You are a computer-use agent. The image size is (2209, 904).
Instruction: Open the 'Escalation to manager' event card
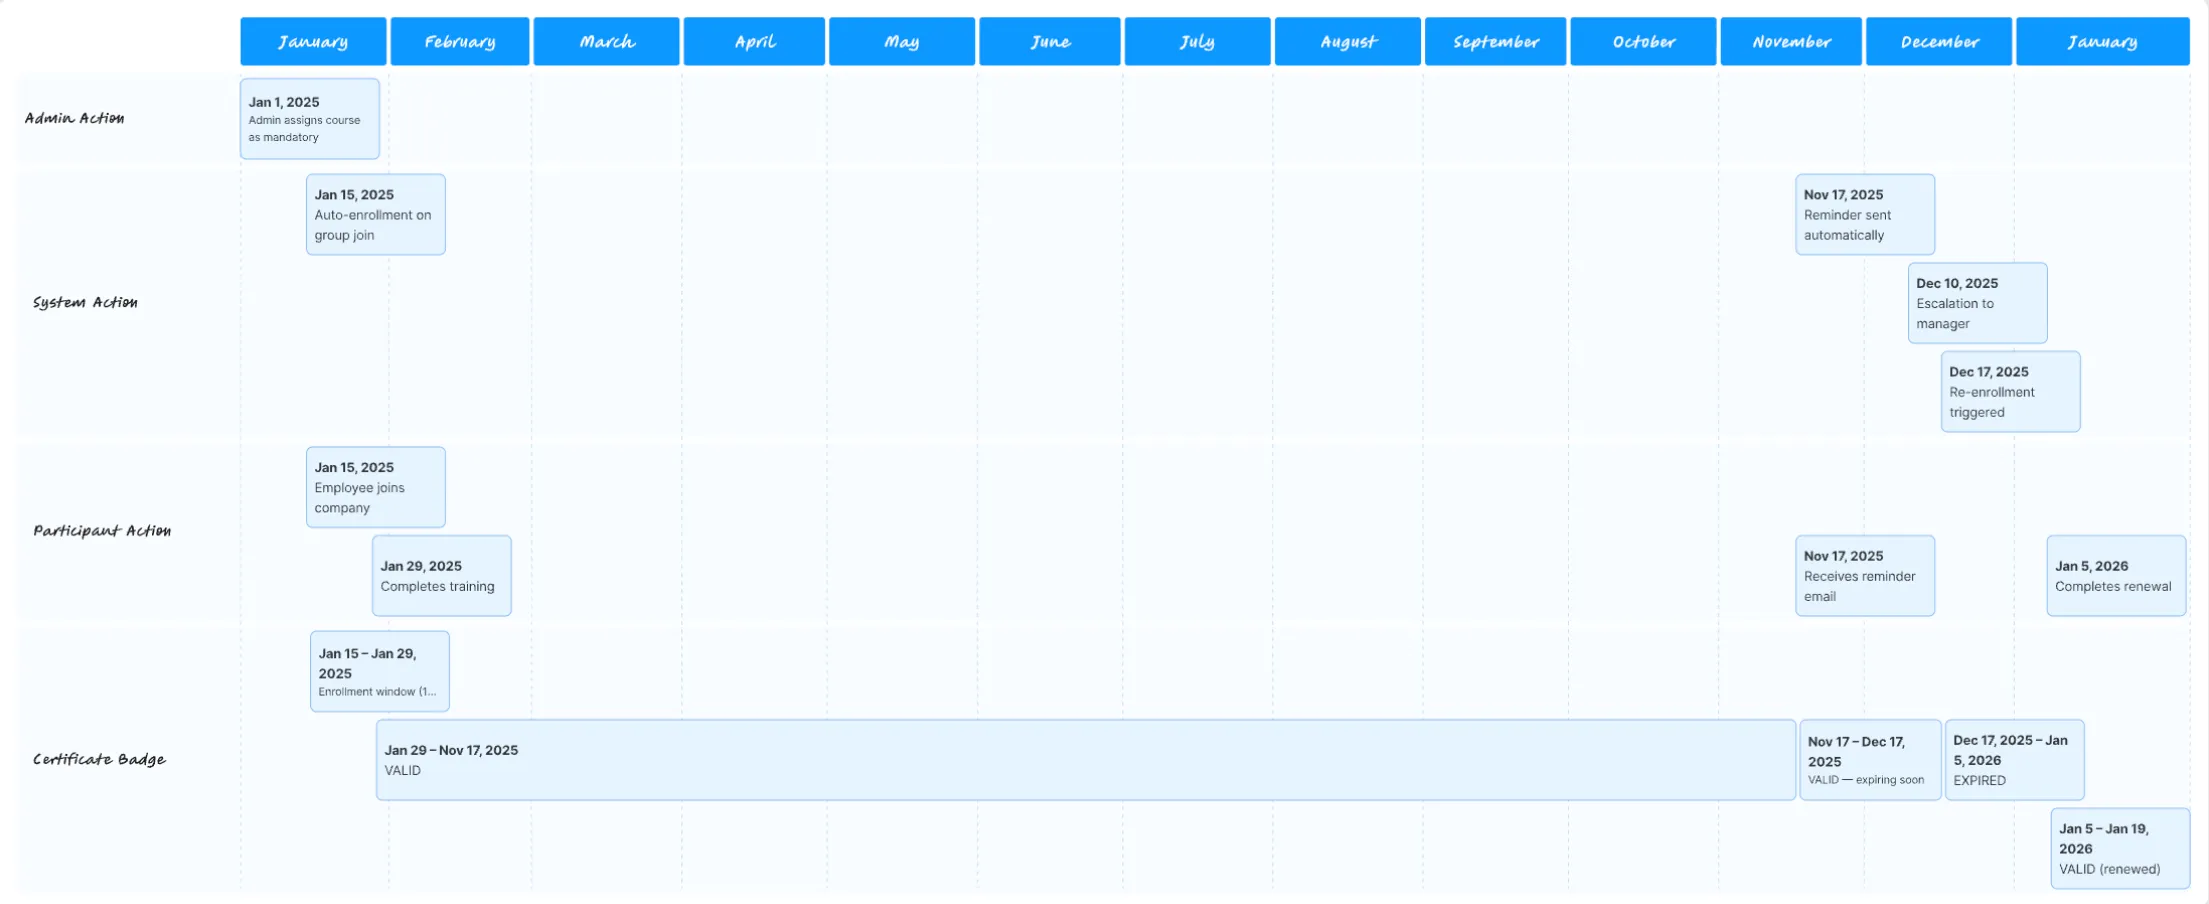[x=1977, y=303]
